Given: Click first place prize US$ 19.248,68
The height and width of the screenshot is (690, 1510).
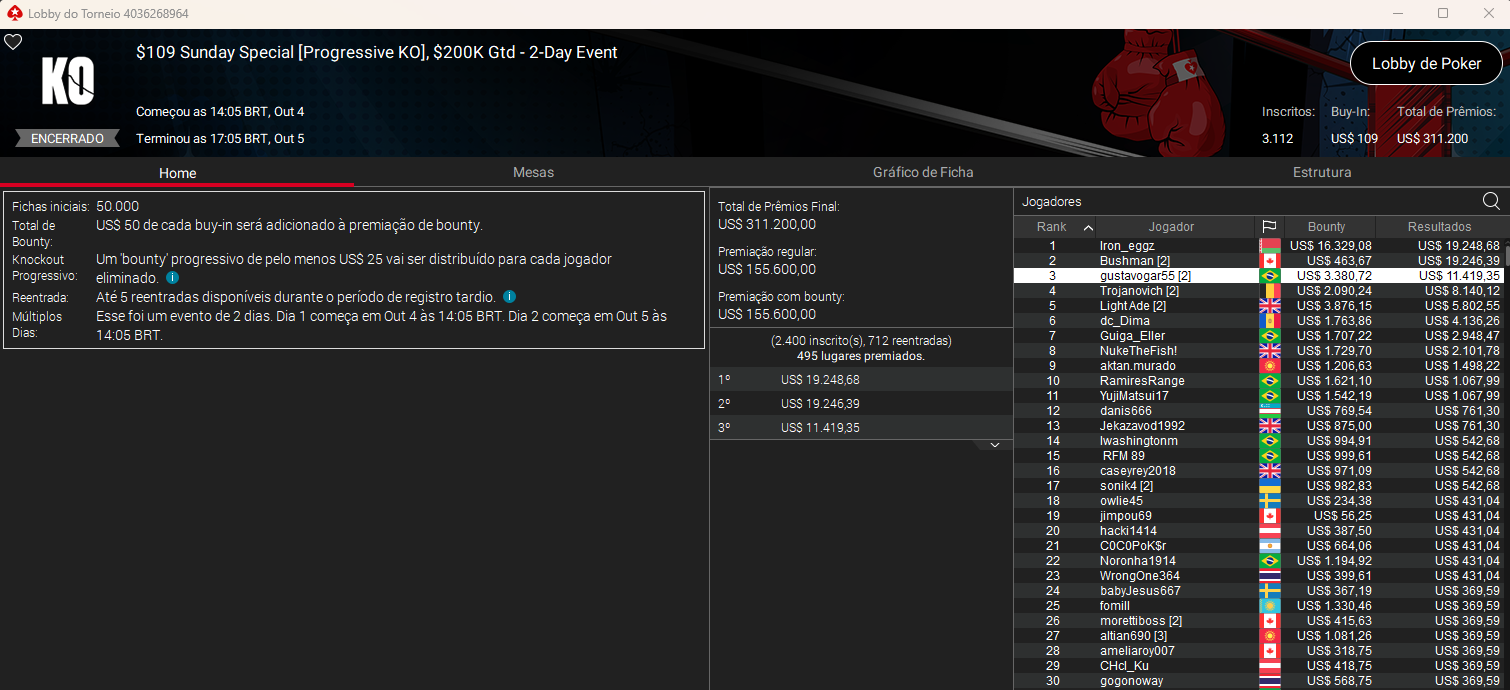Looking at the screenshot, I should pyautogui.click(x=820, y=380).
